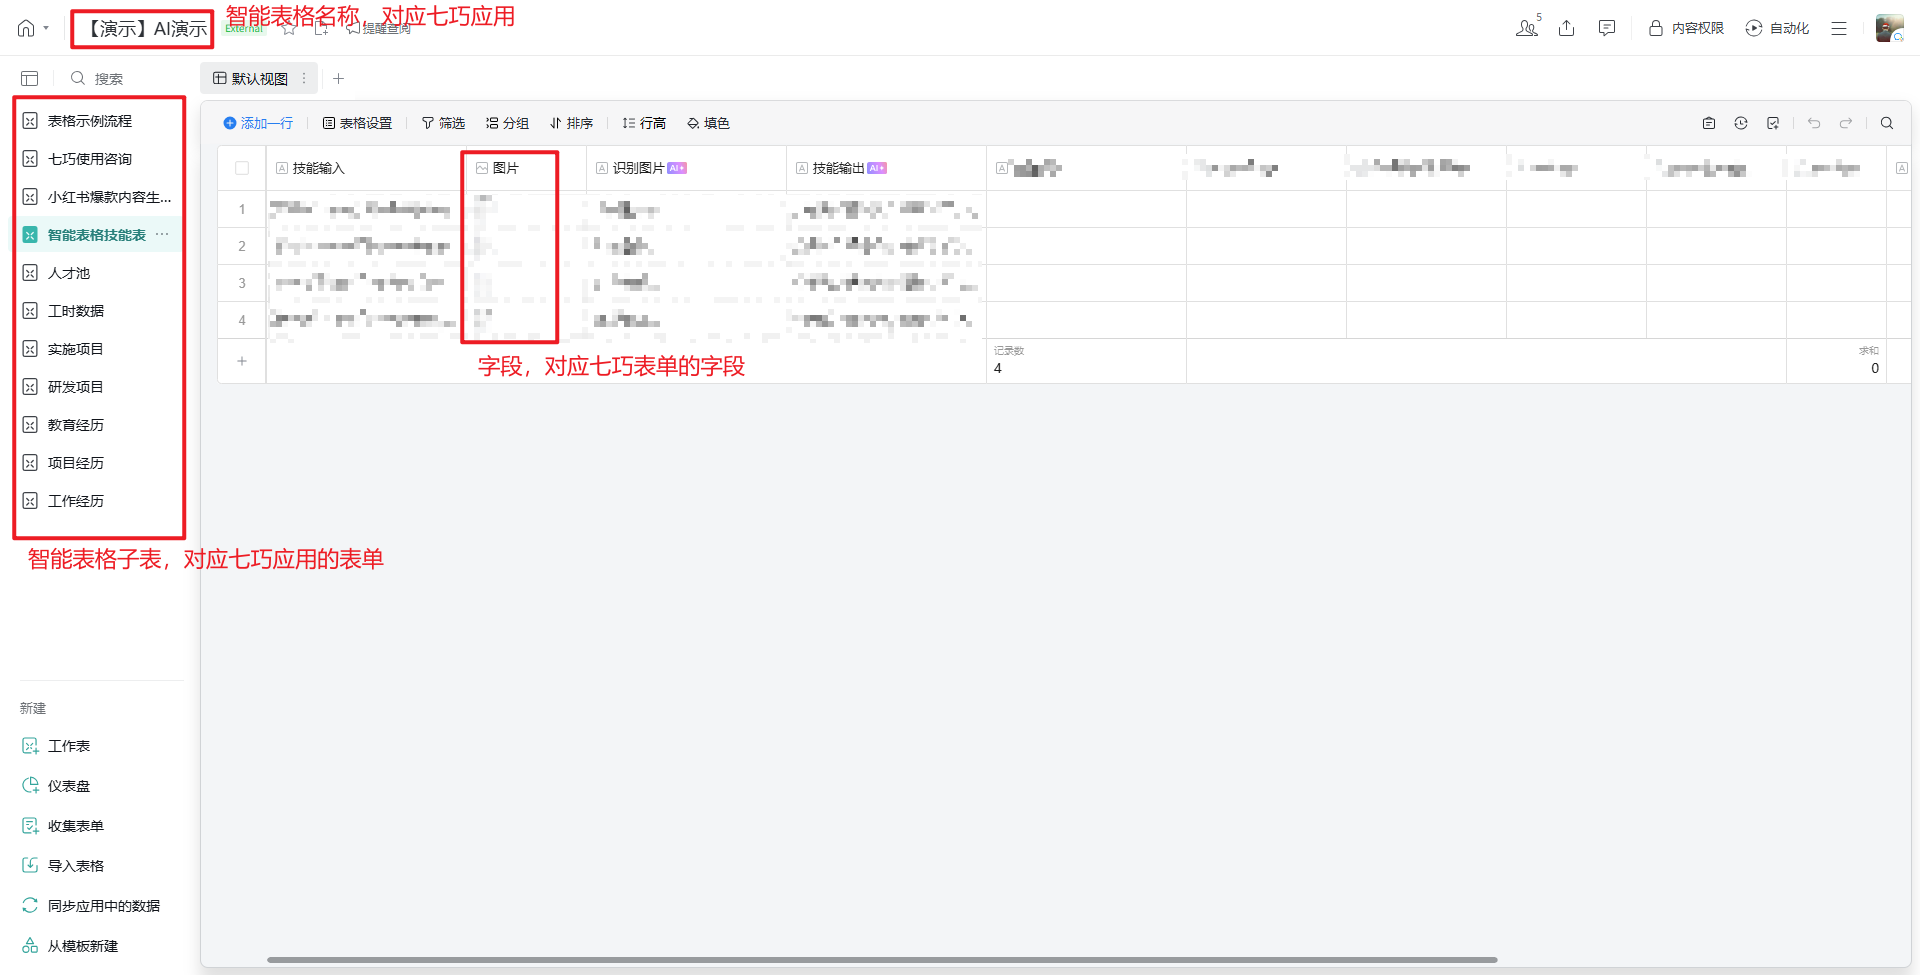Open the 人才池 sheet in sidebar

click(69, 273)
